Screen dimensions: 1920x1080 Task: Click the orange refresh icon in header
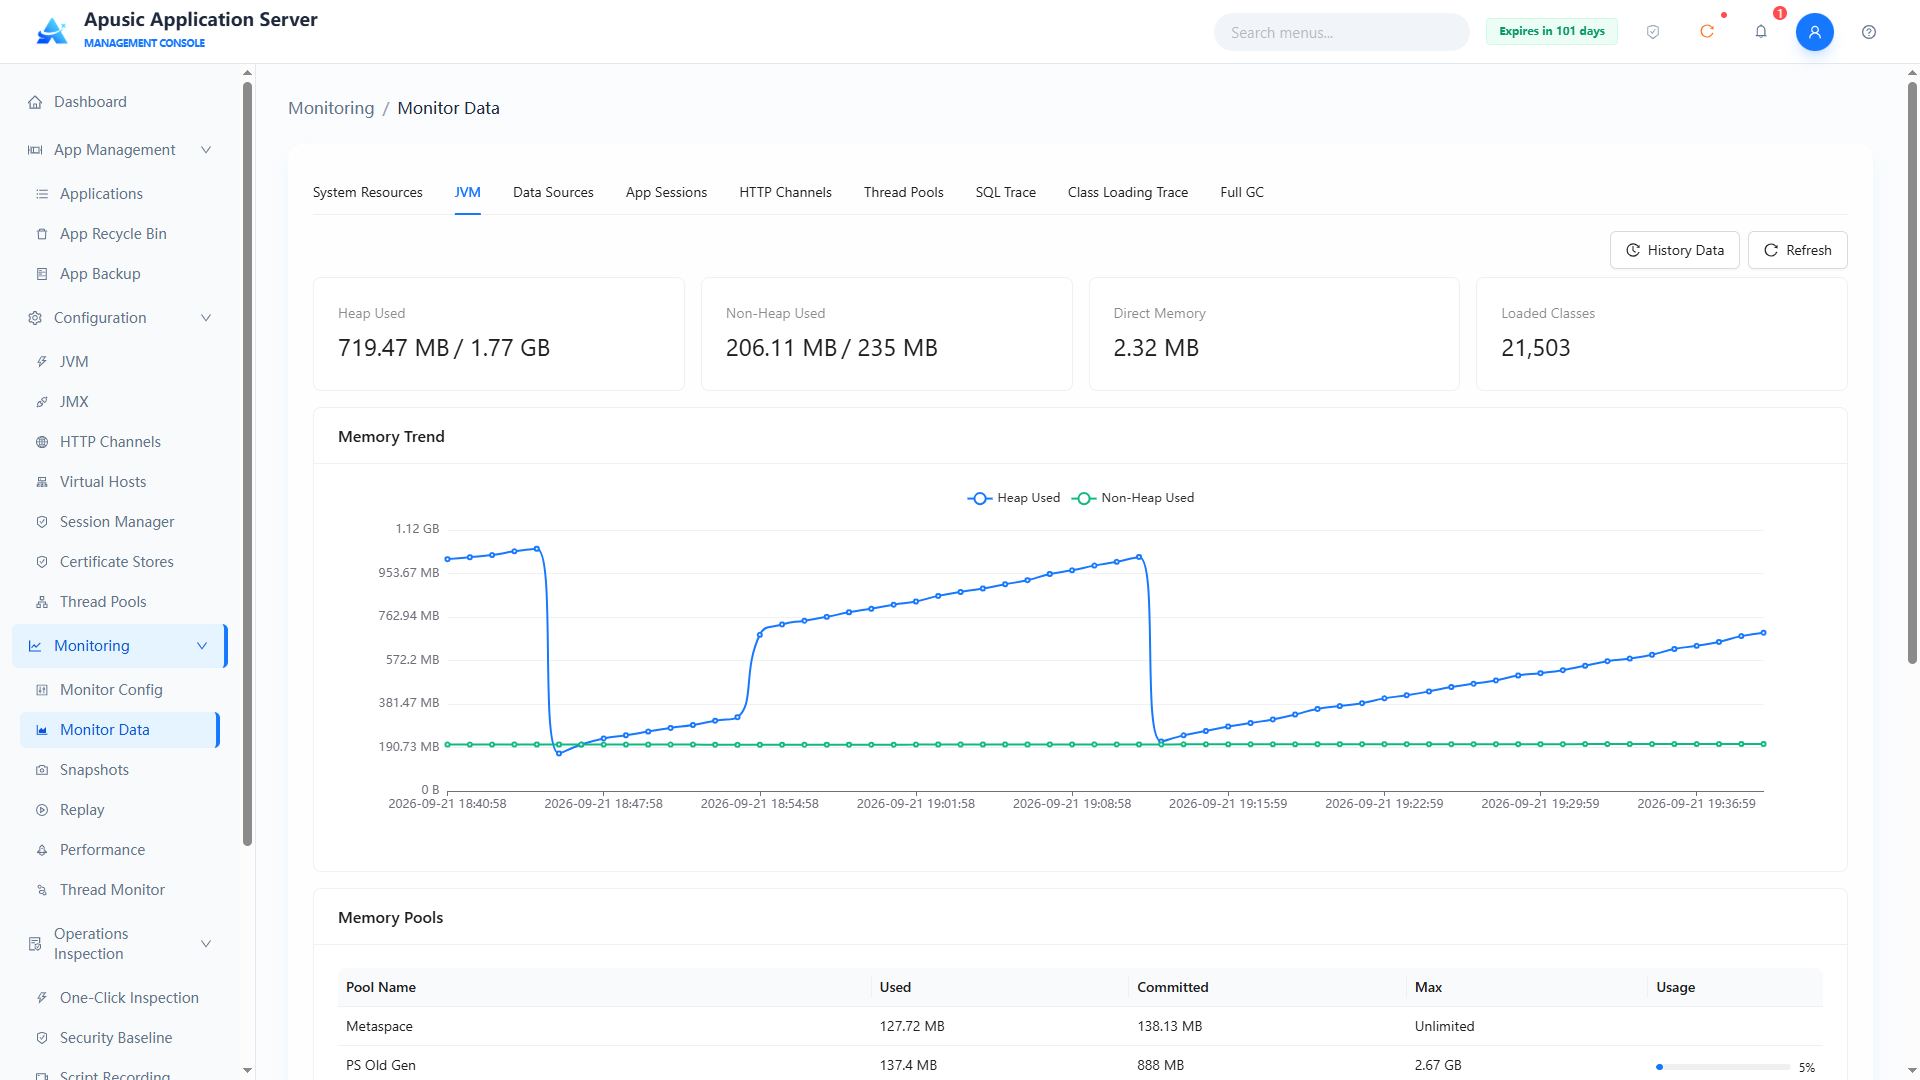tap(1707, 32)
